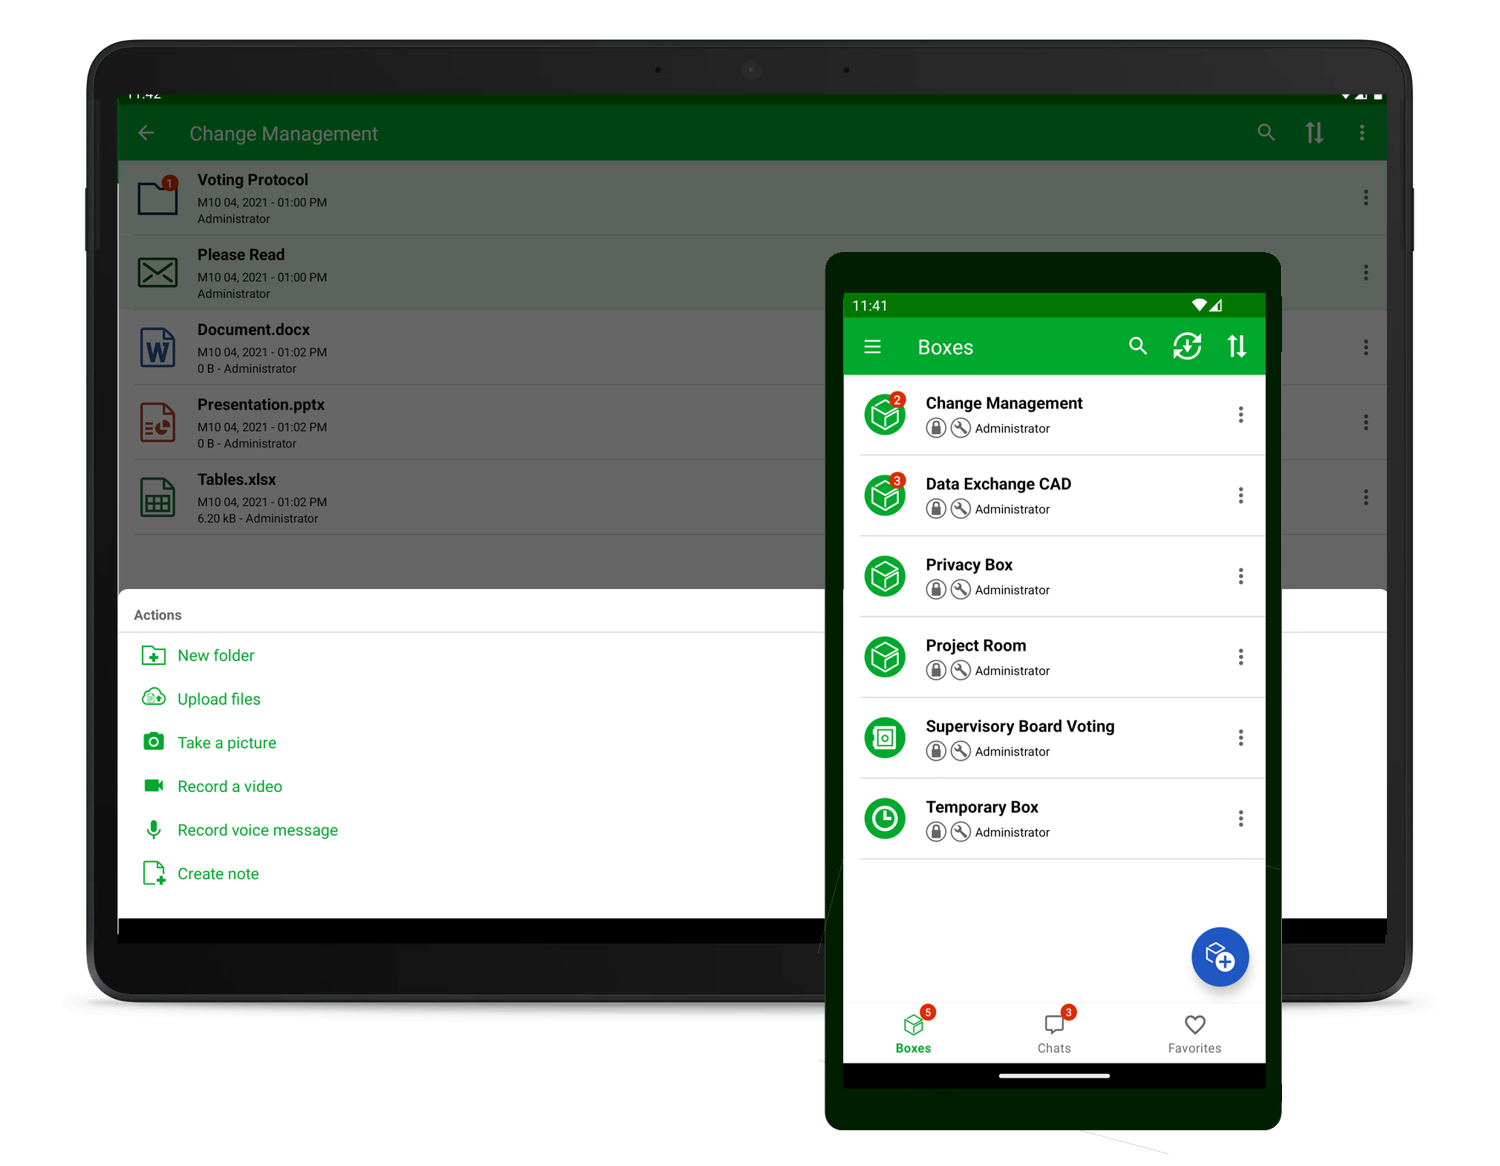This screenshot has width=1500, height=1166.
Task: Choose New folder action
Action: pos(198,655)
